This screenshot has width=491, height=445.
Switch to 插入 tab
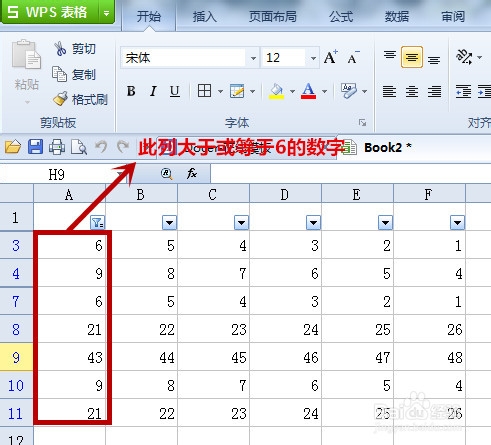pos(205,16)
